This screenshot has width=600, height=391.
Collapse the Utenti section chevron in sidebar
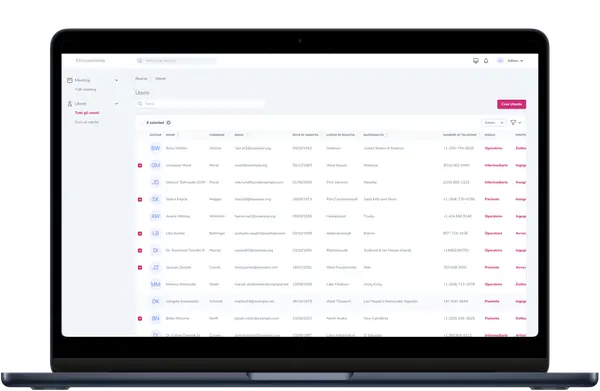(116, 104)
